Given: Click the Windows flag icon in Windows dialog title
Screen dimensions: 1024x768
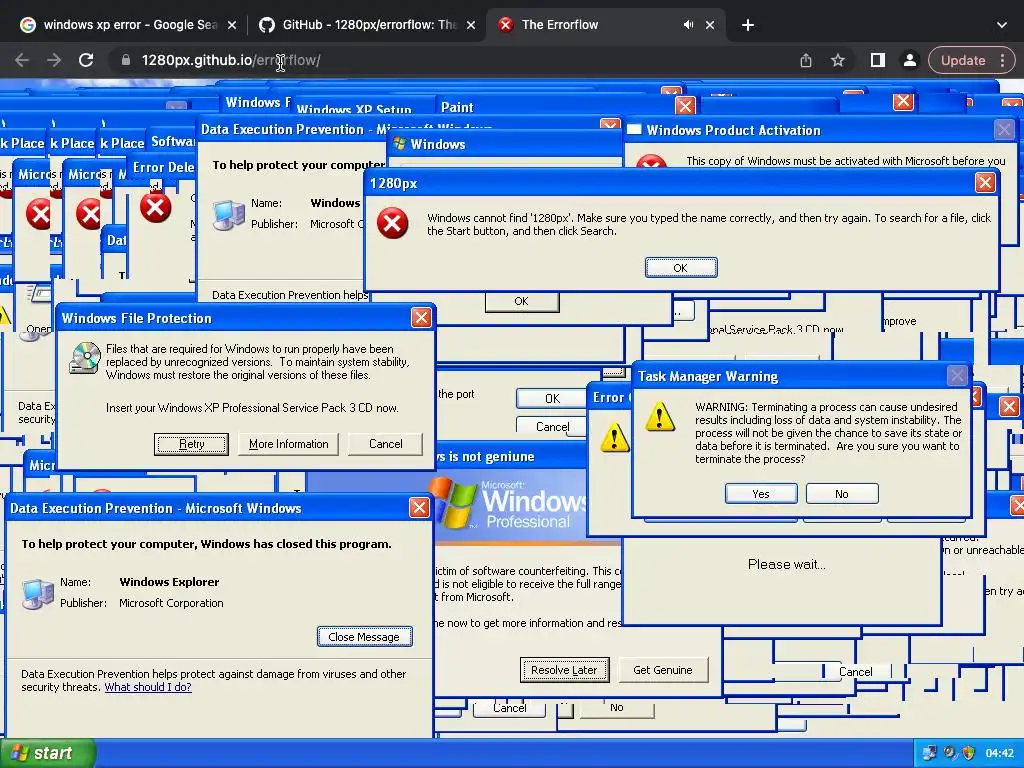Looking at the screenshot, I should click(400, 144).
